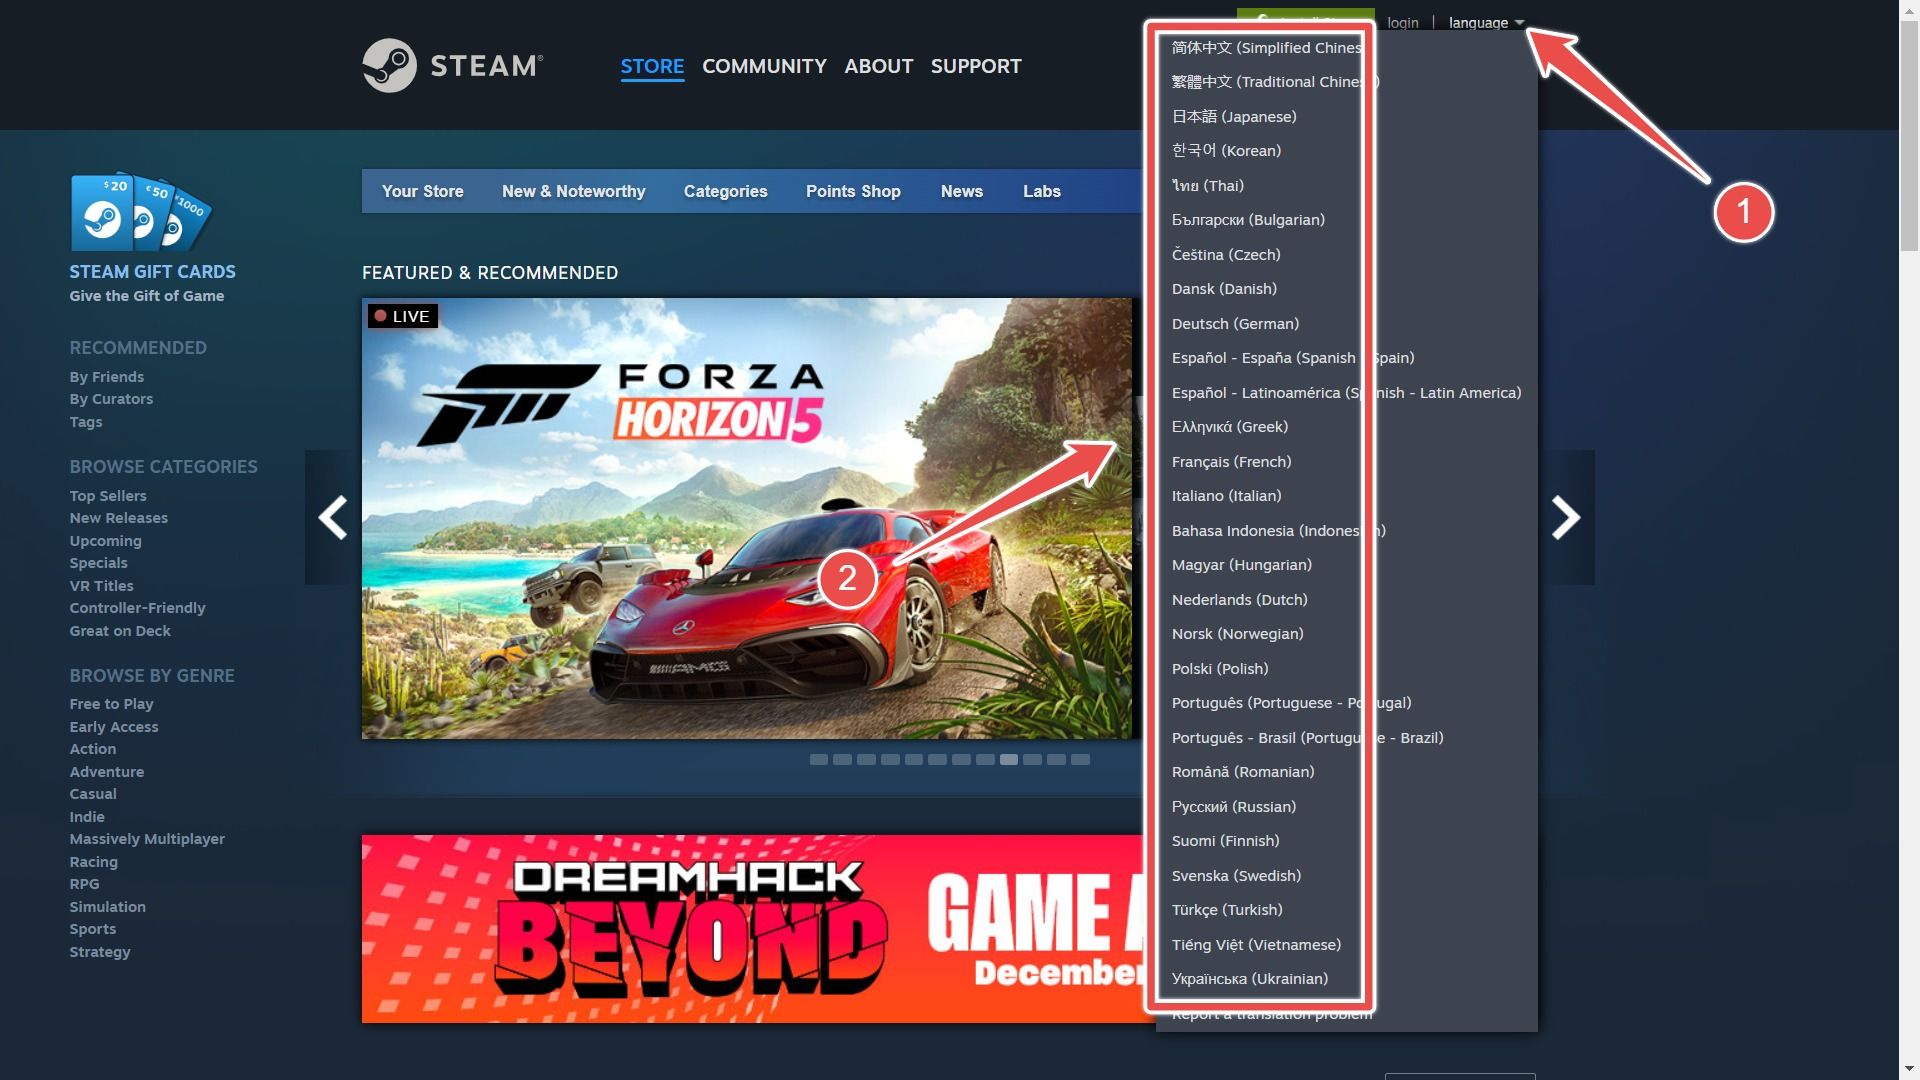Expand the language dropdown menu
Screen dimensions: 1920x1080
click(1485, 21)
